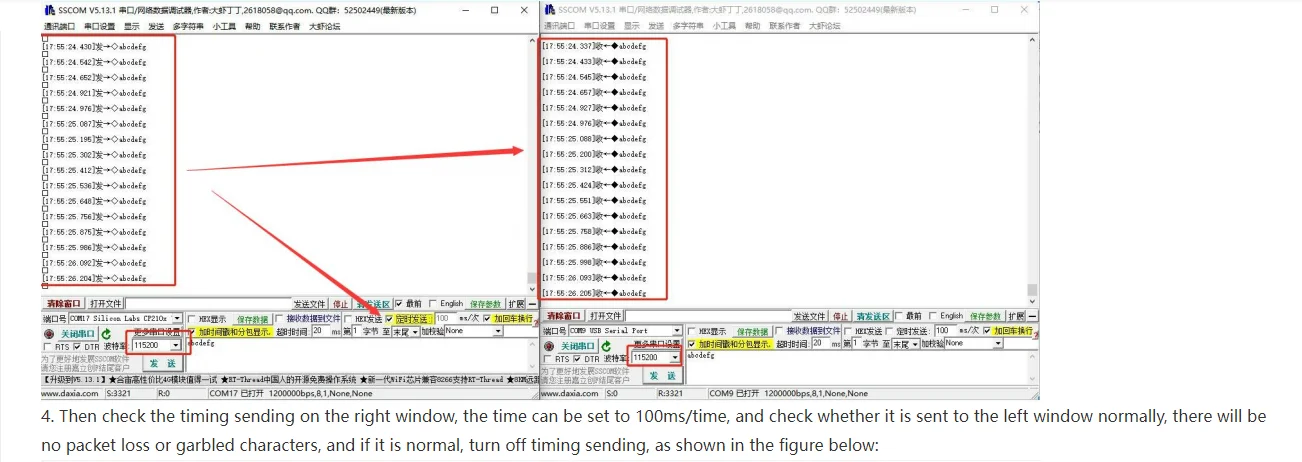
Task: Open COM17 Silicon Labs port dropdown
Action: (x=177, y=318)
